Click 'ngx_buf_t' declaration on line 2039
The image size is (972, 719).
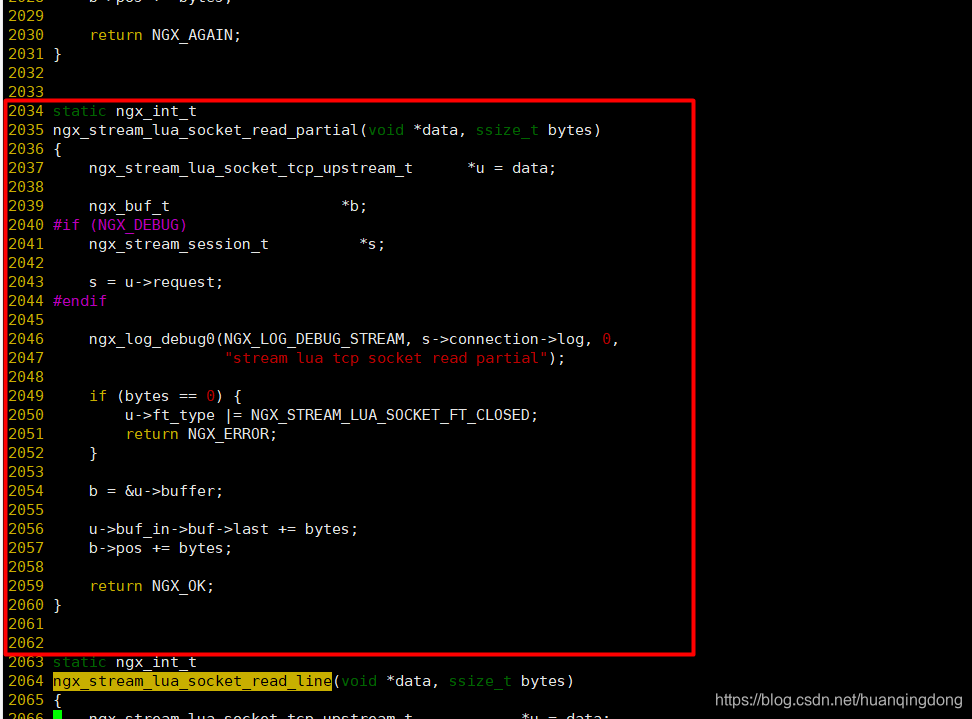coord(129,206)
